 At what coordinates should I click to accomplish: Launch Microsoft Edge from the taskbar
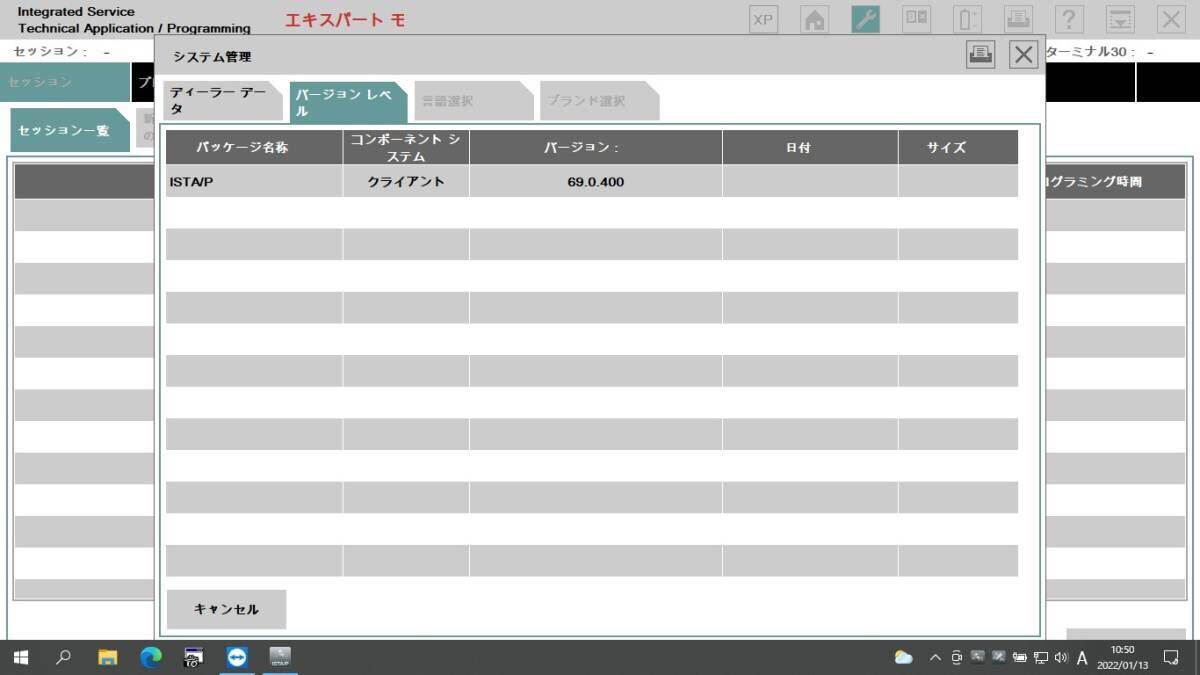click(x=151, y=657)
